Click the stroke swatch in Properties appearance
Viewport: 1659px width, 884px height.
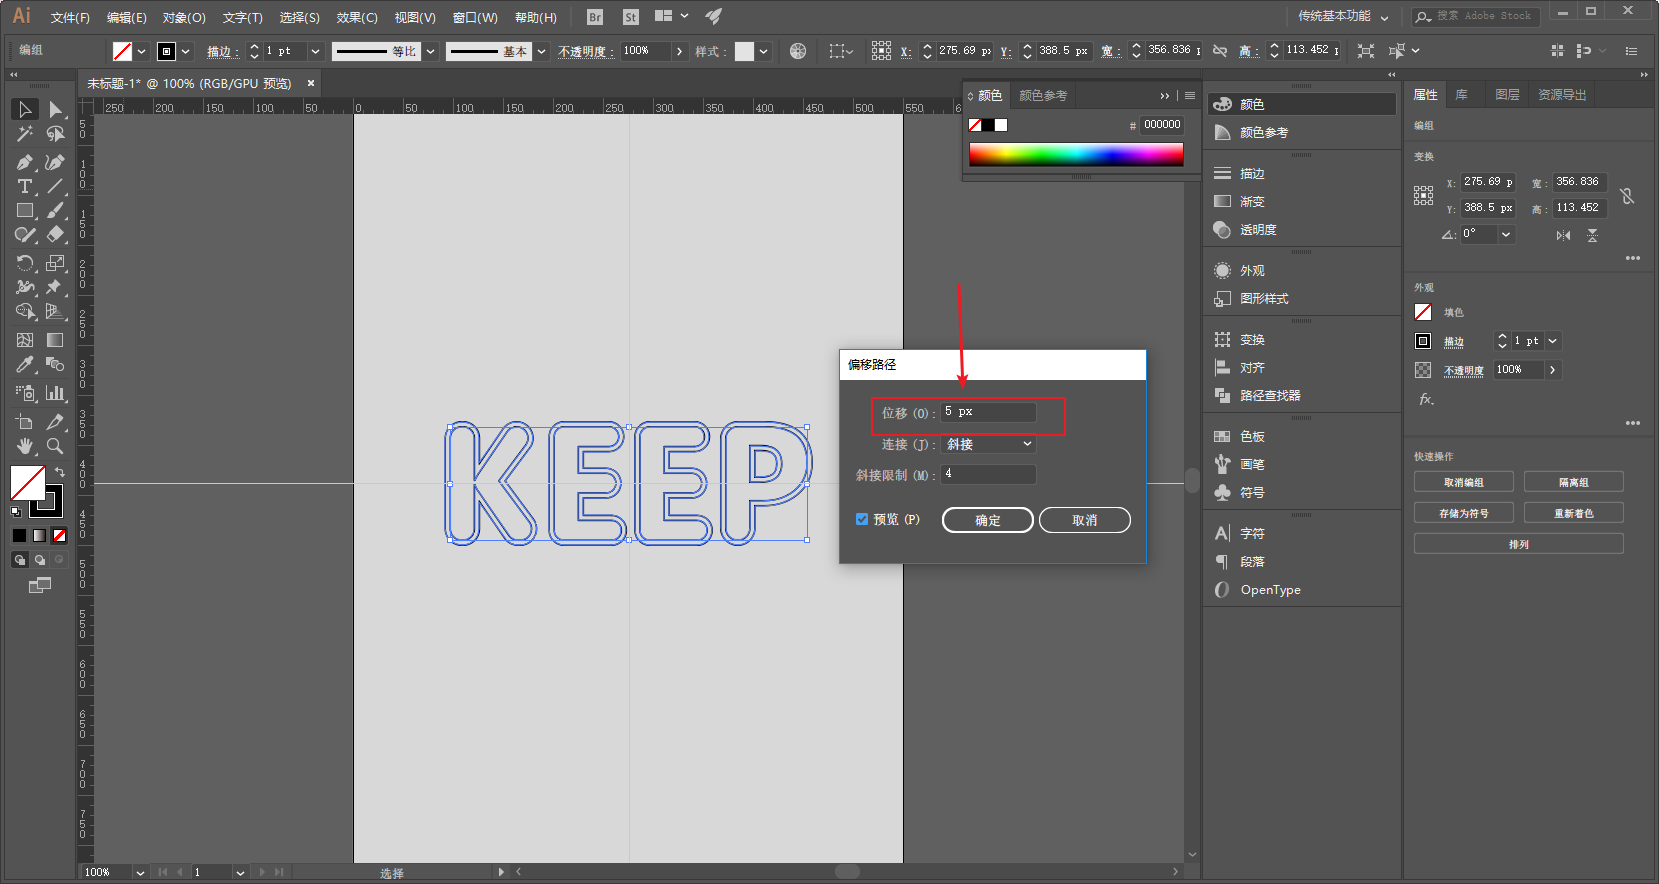[1423, 341]
